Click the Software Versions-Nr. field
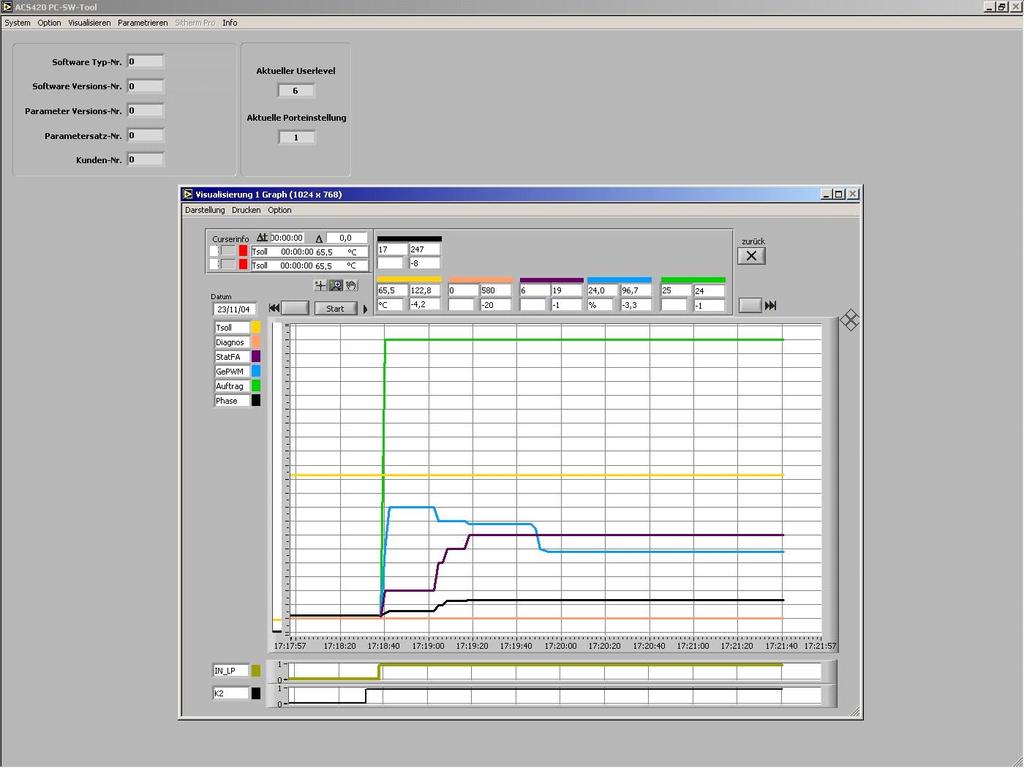 (x=145, y=86)
